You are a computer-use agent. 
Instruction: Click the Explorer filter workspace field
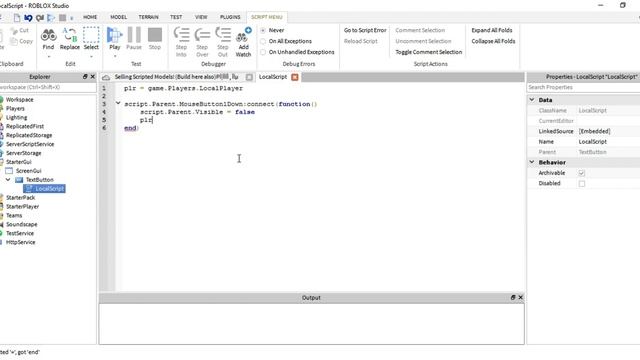click(x=47, y=87)
